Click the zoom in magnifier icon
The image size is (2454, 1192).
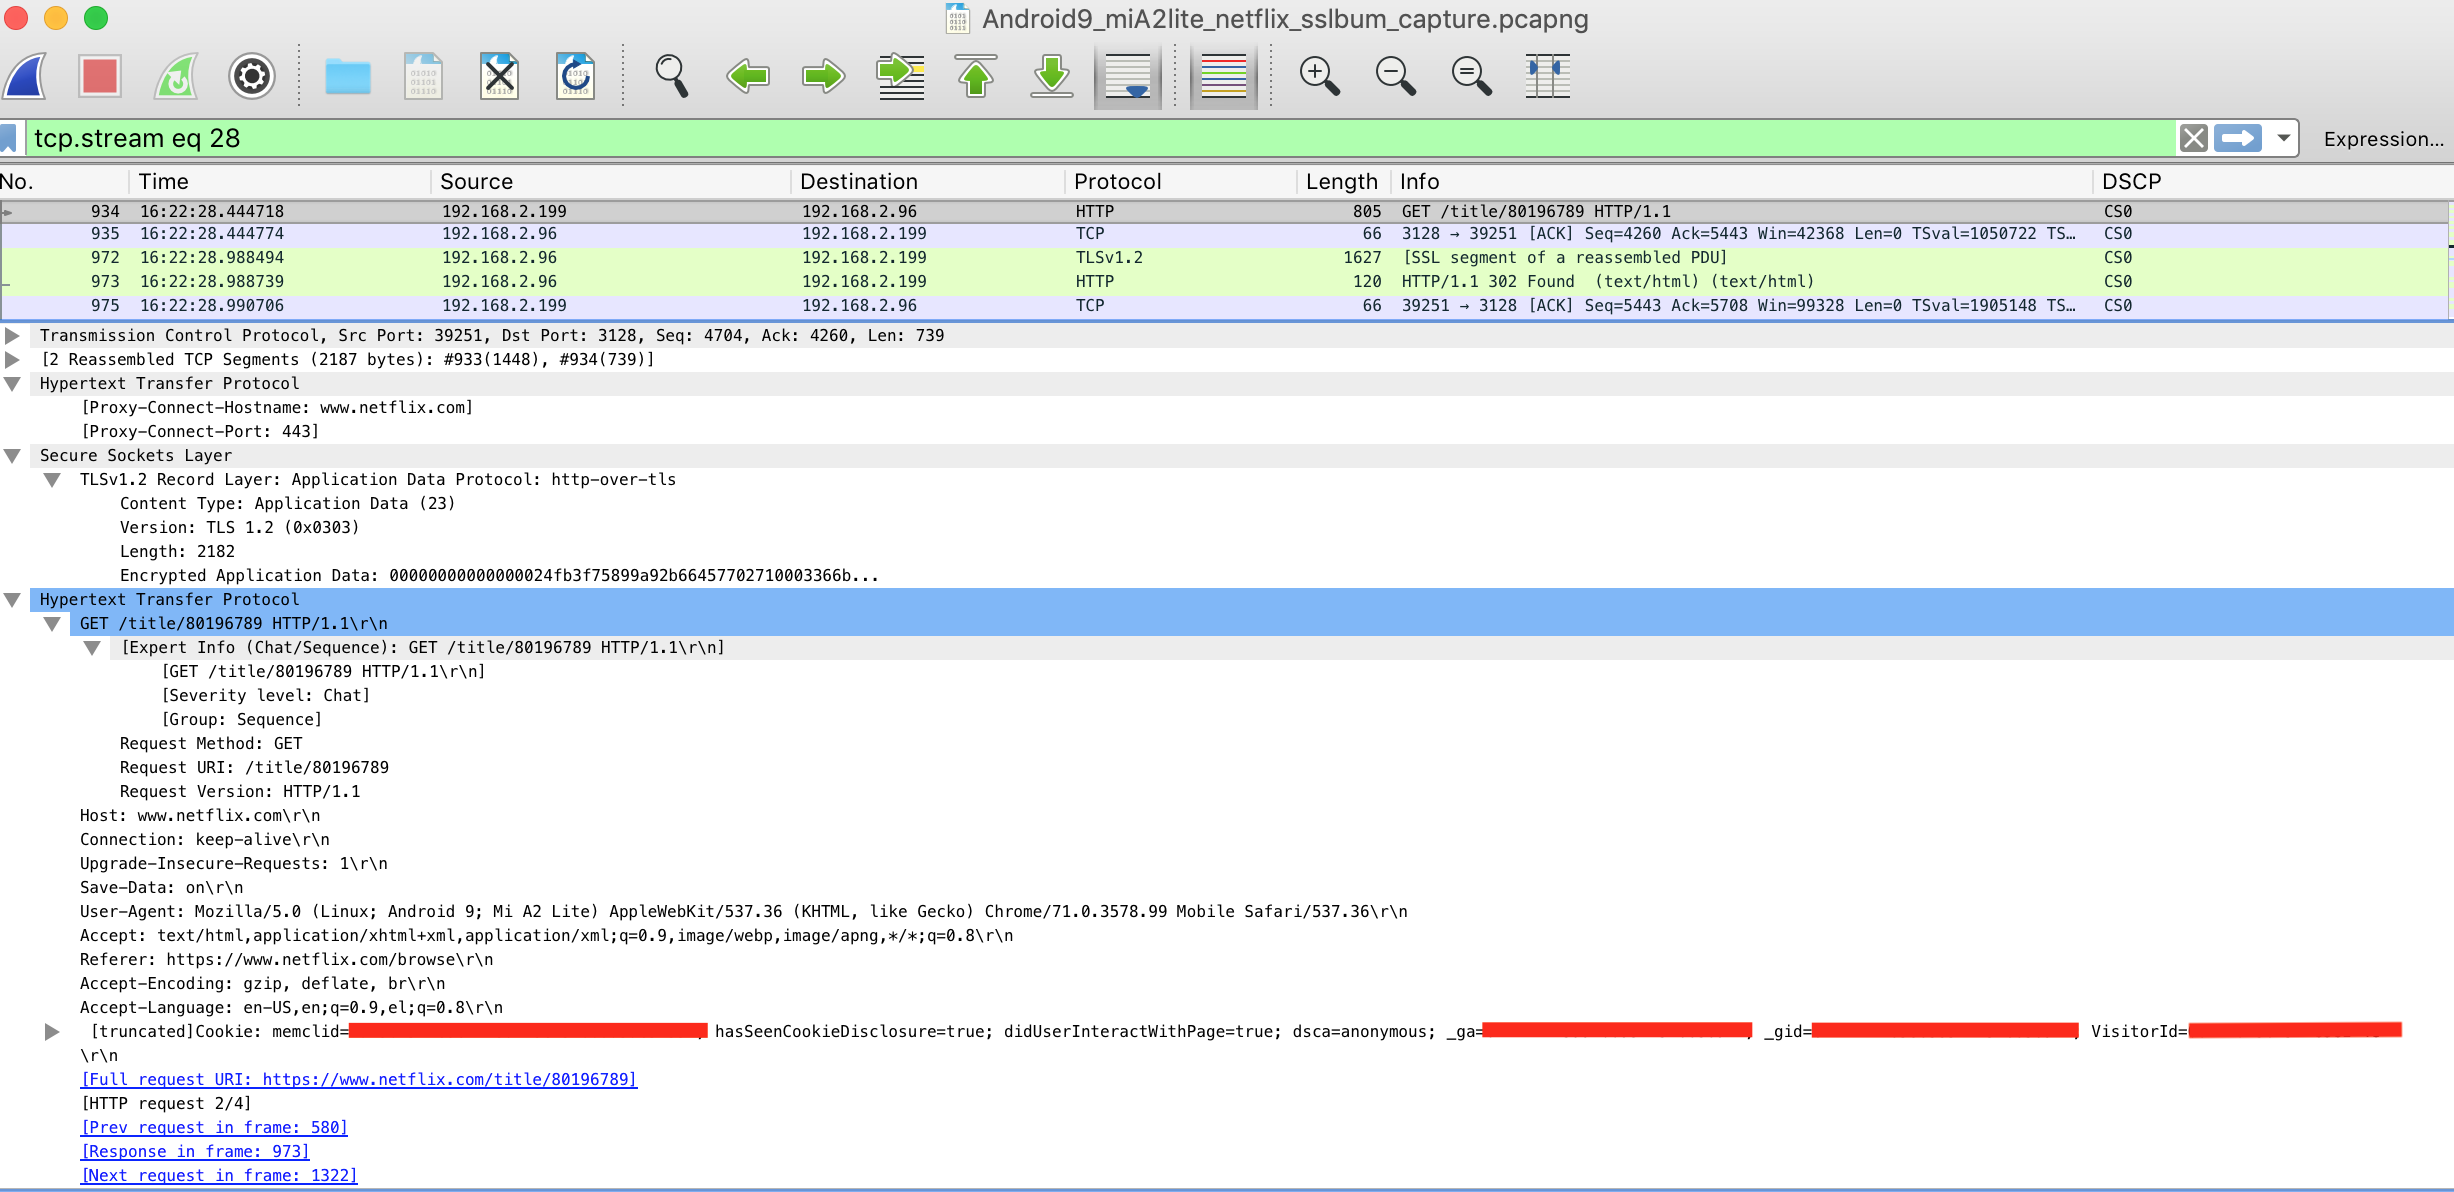pyautogui.click(x=1319, y=77)
